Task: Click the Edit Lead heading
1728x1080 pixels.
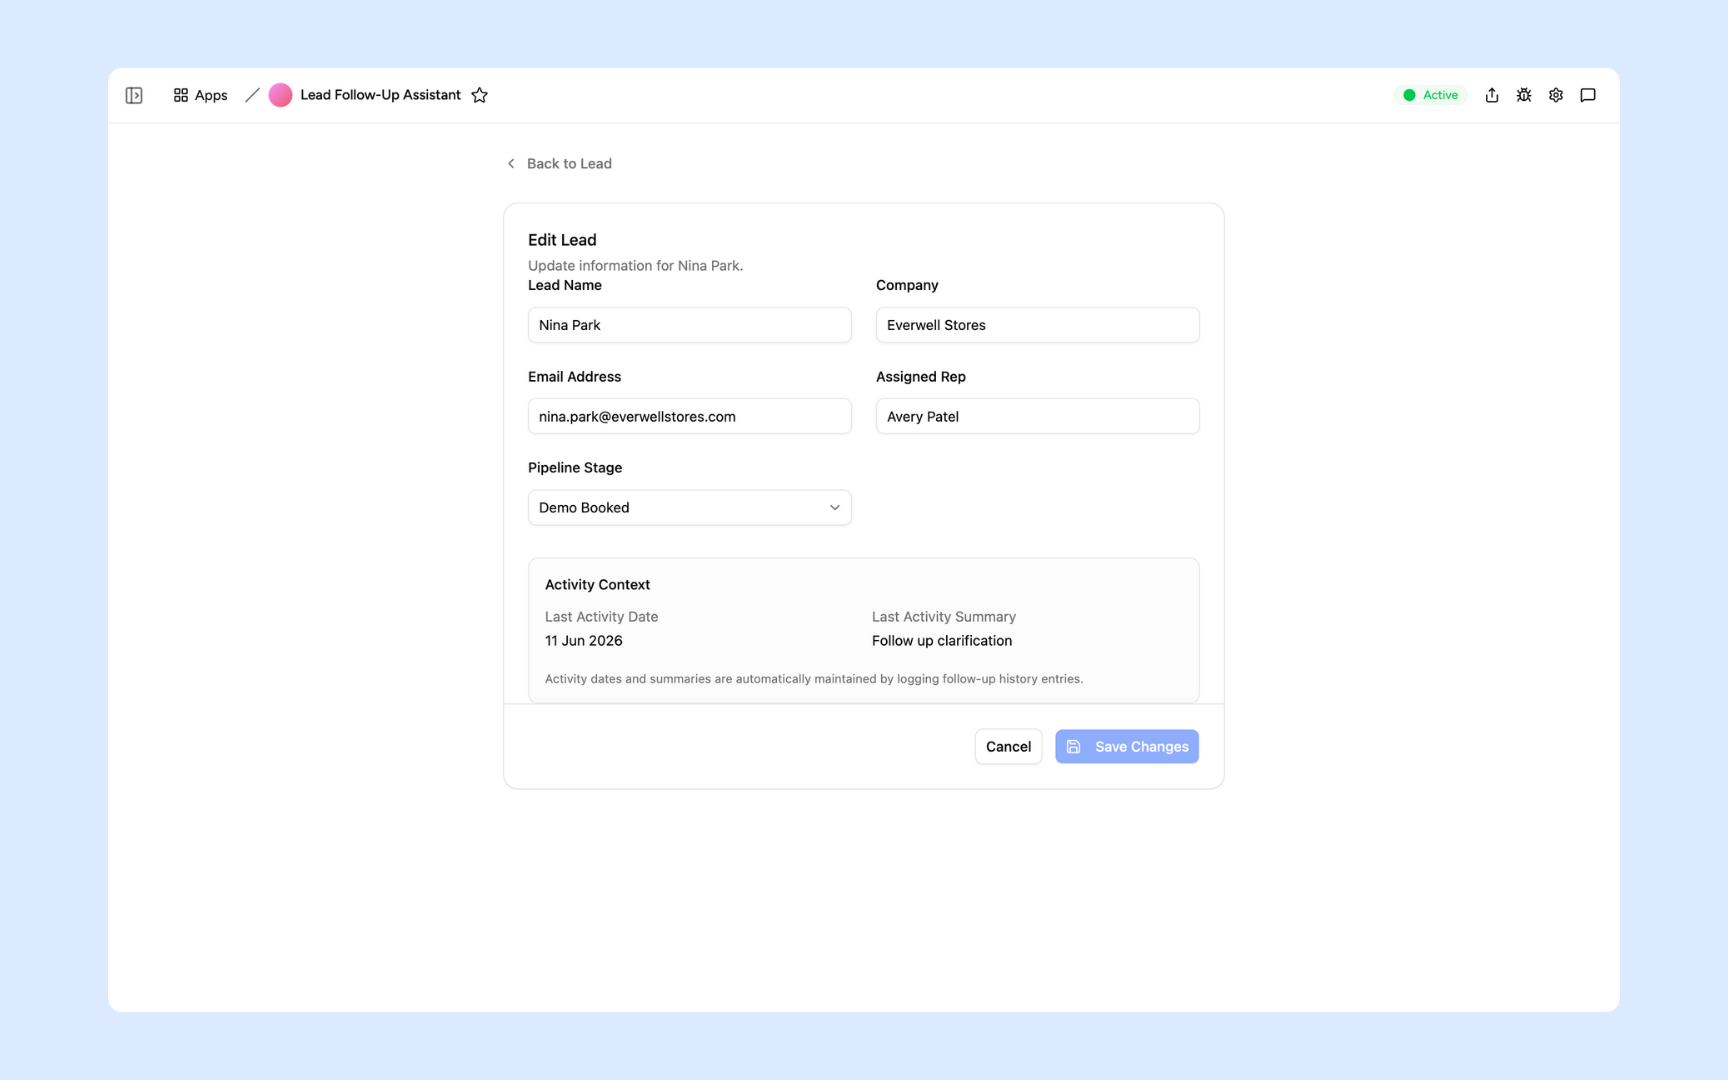Action: [x=562, y=240]
